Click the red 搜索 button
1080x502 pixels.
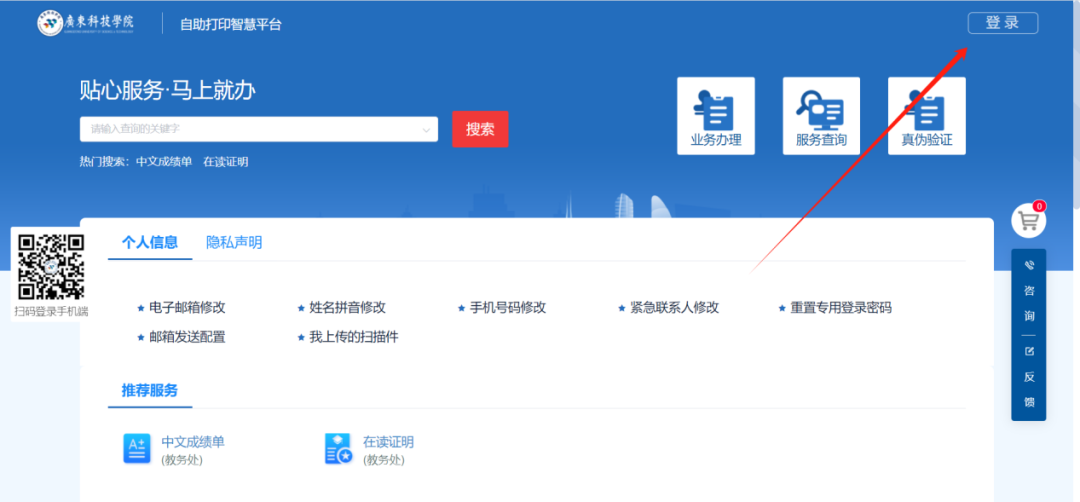click(x=480, y=129)
